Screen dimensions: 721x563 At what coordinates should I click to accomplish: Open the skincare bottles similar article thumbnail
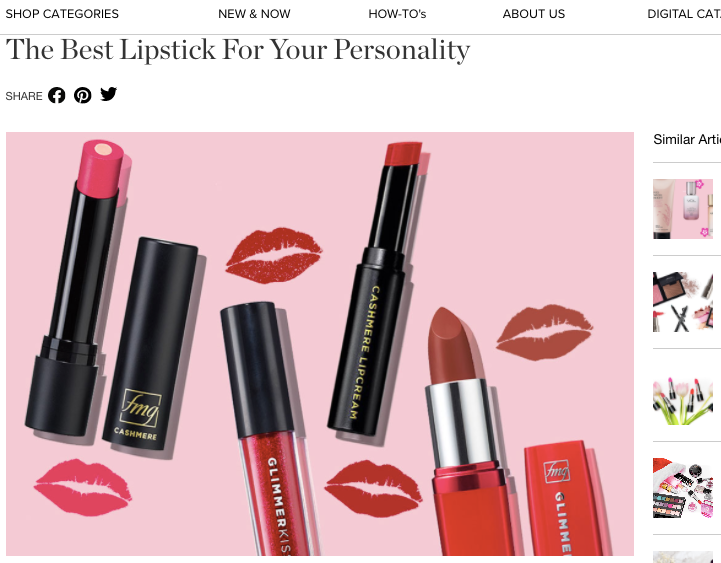[683, 209]
